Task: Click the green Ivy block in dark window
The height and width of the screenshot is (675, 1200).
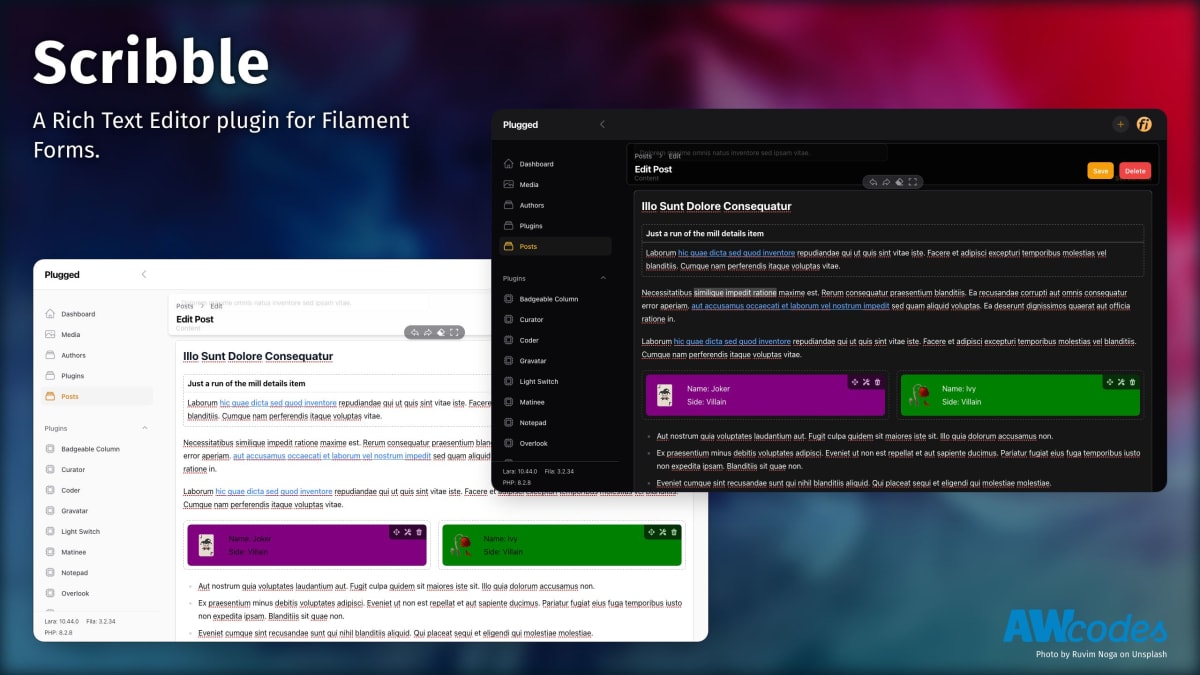Action: [x=1020, y=395]
